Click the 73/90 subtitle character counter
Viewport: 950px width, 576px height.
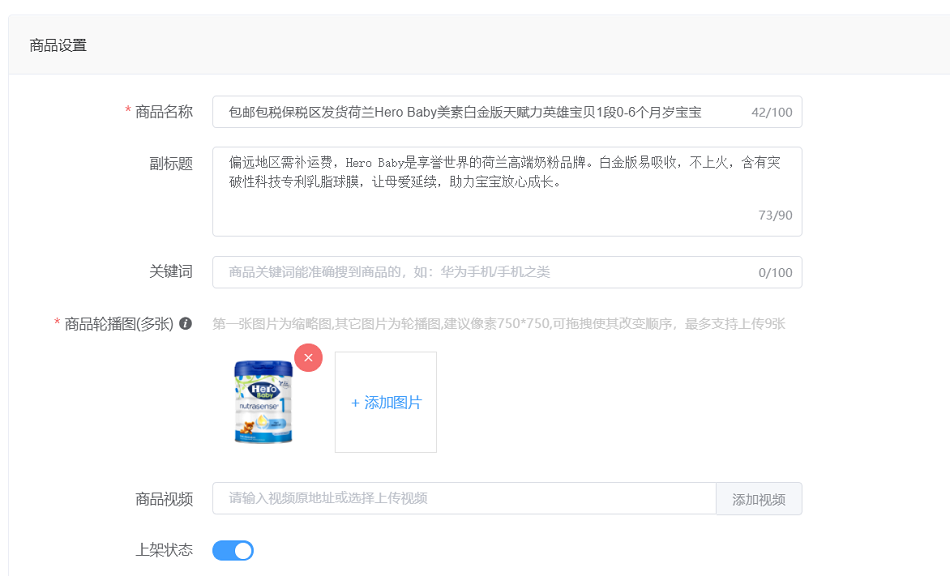776,215
